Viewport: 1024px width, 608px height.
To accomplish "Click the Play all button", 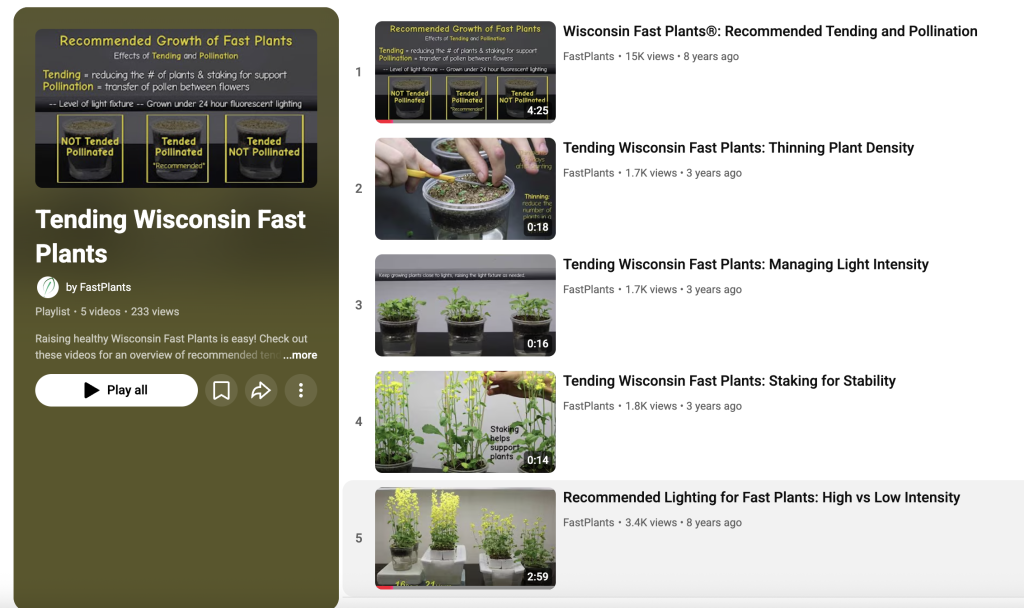I will 116,391.
